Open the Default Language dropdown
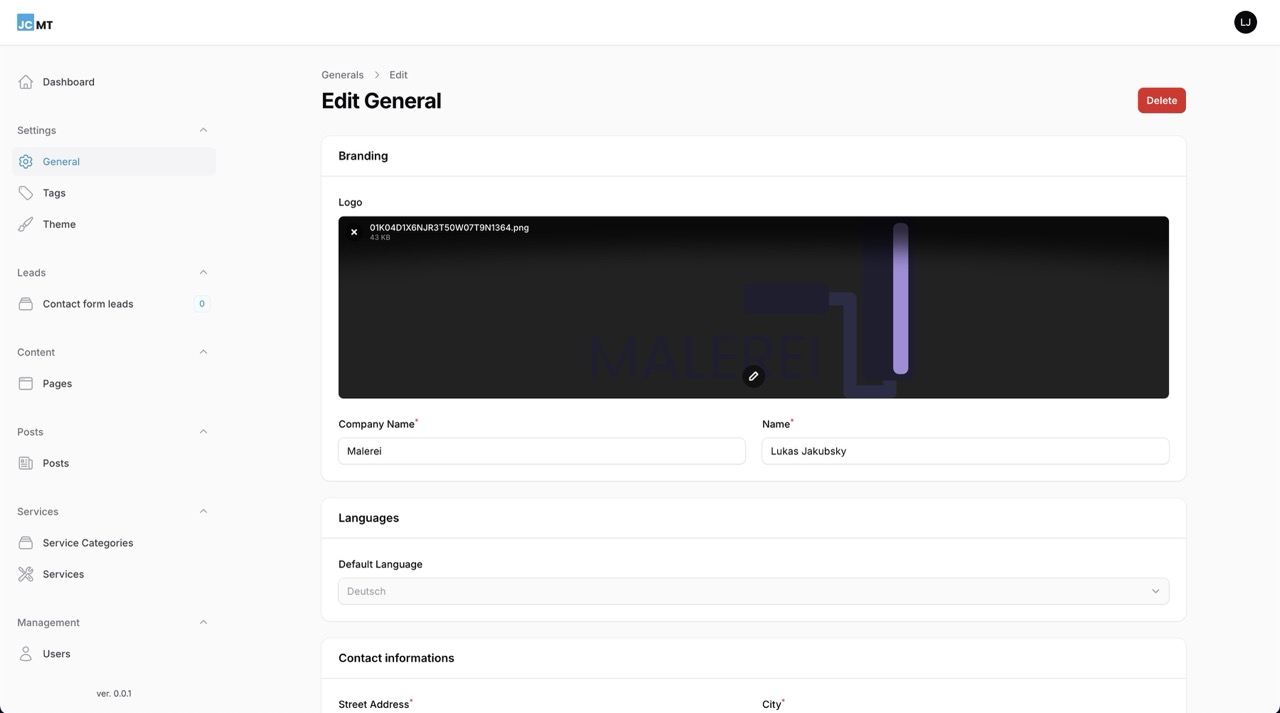Viewport: 1280px width, 713px height. [753, 591]
